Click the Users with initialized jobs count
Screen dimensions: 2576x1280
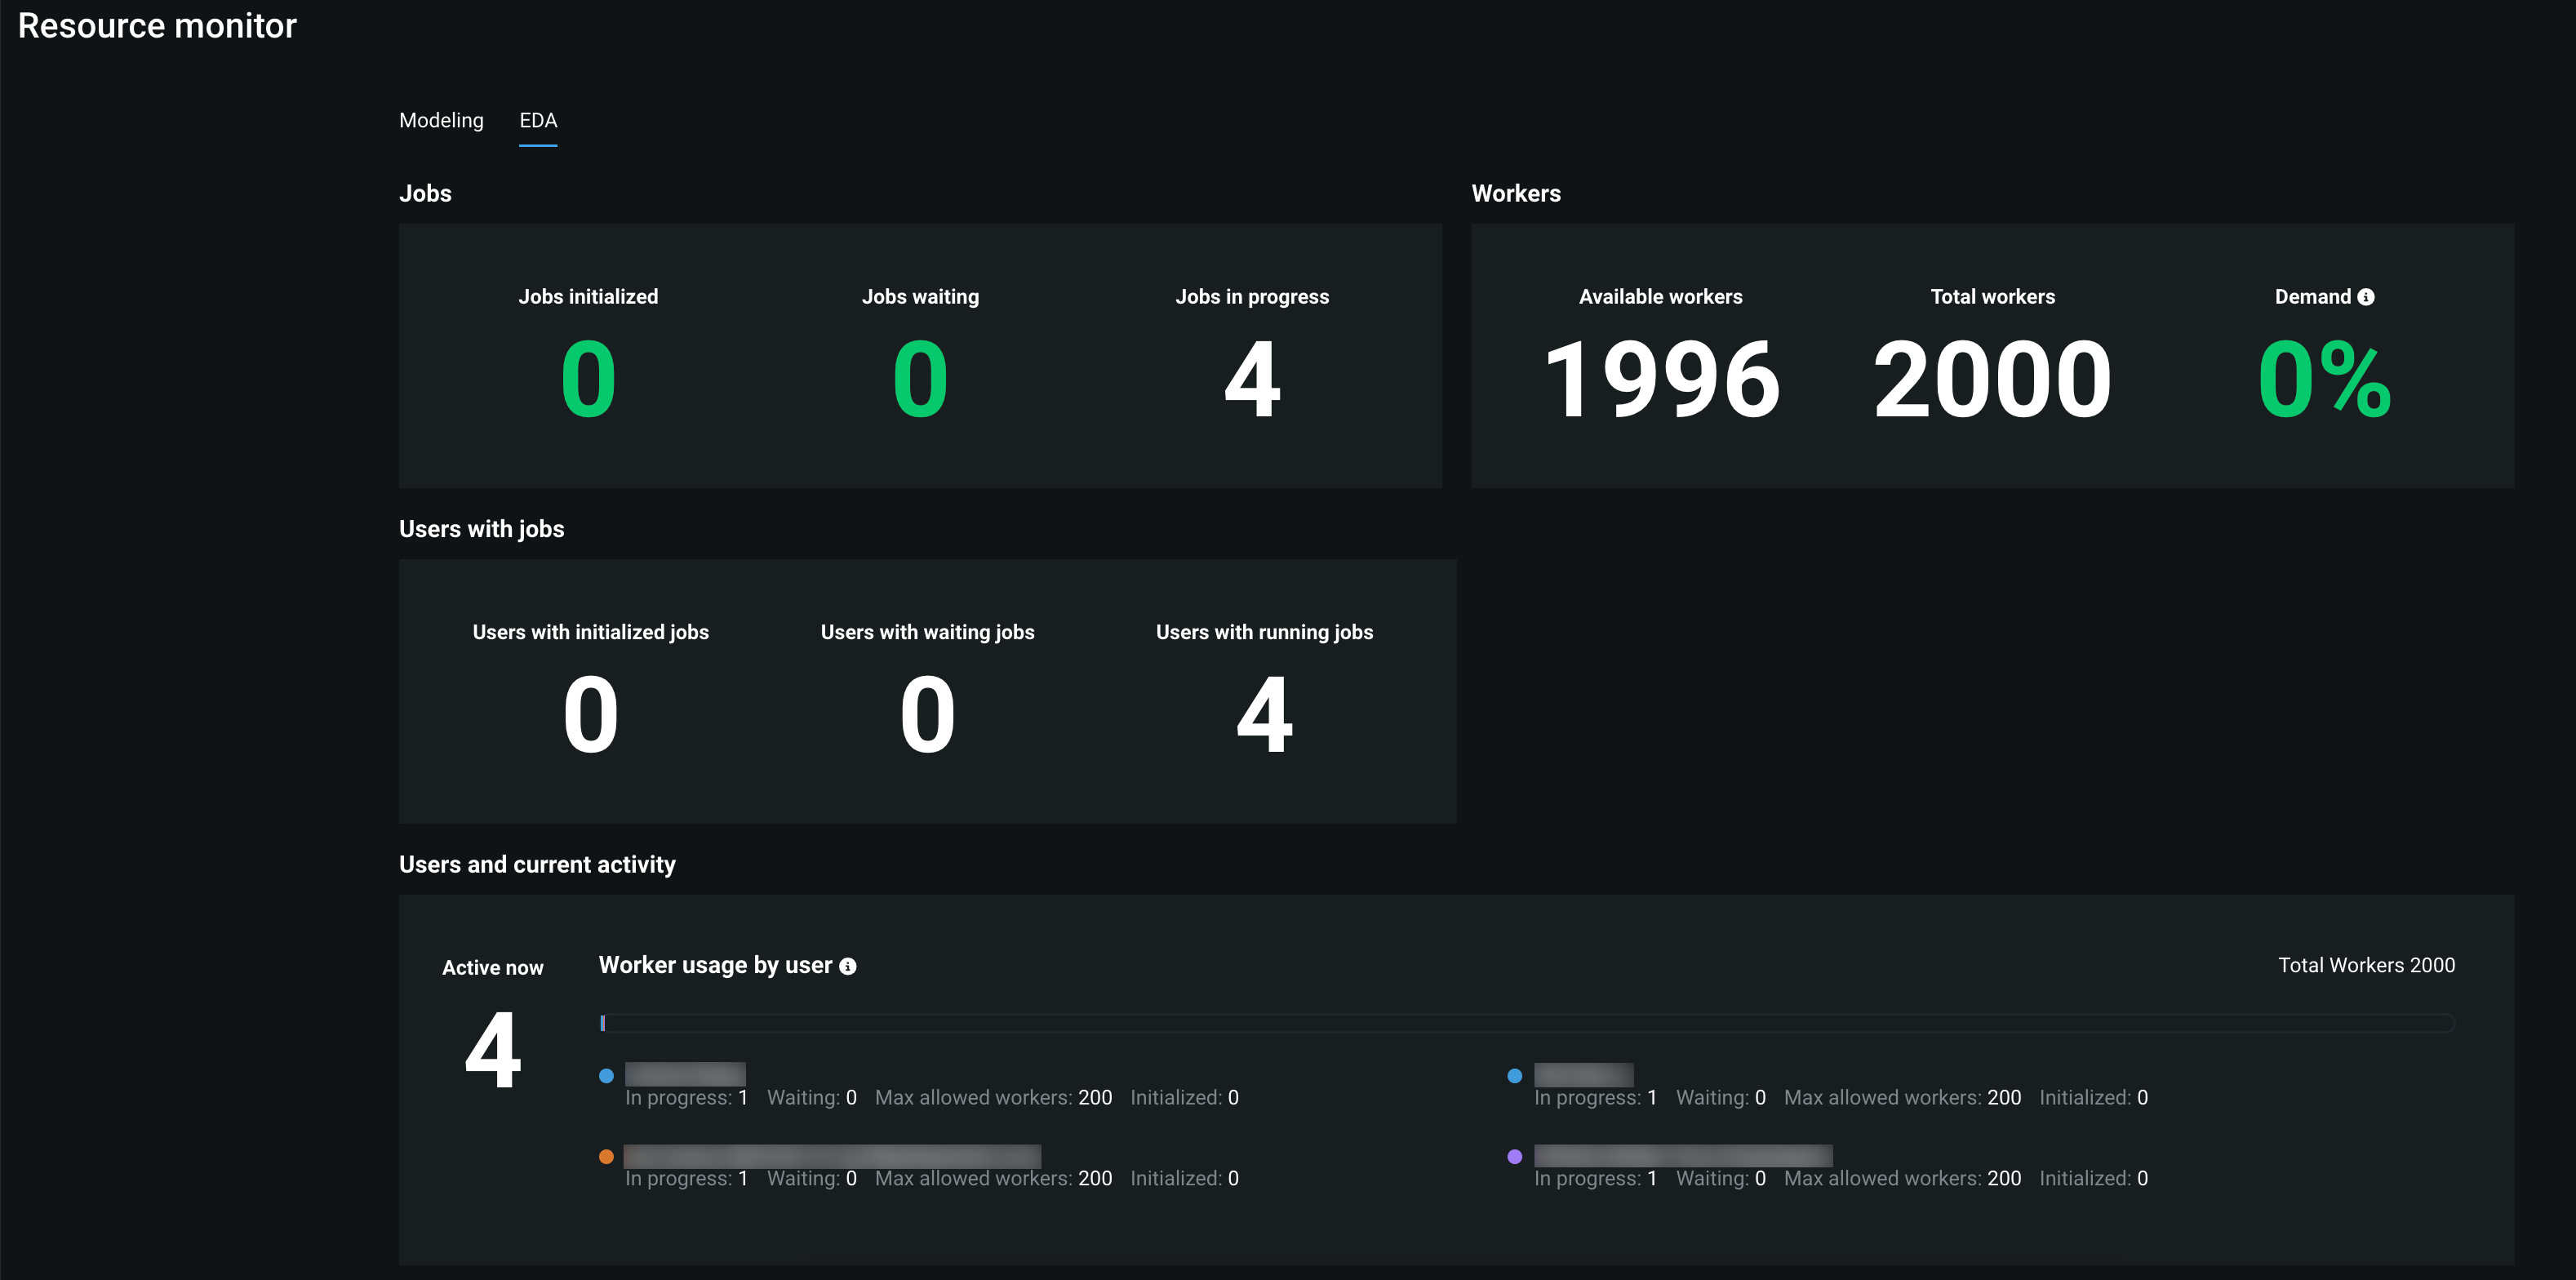[590, 714]
